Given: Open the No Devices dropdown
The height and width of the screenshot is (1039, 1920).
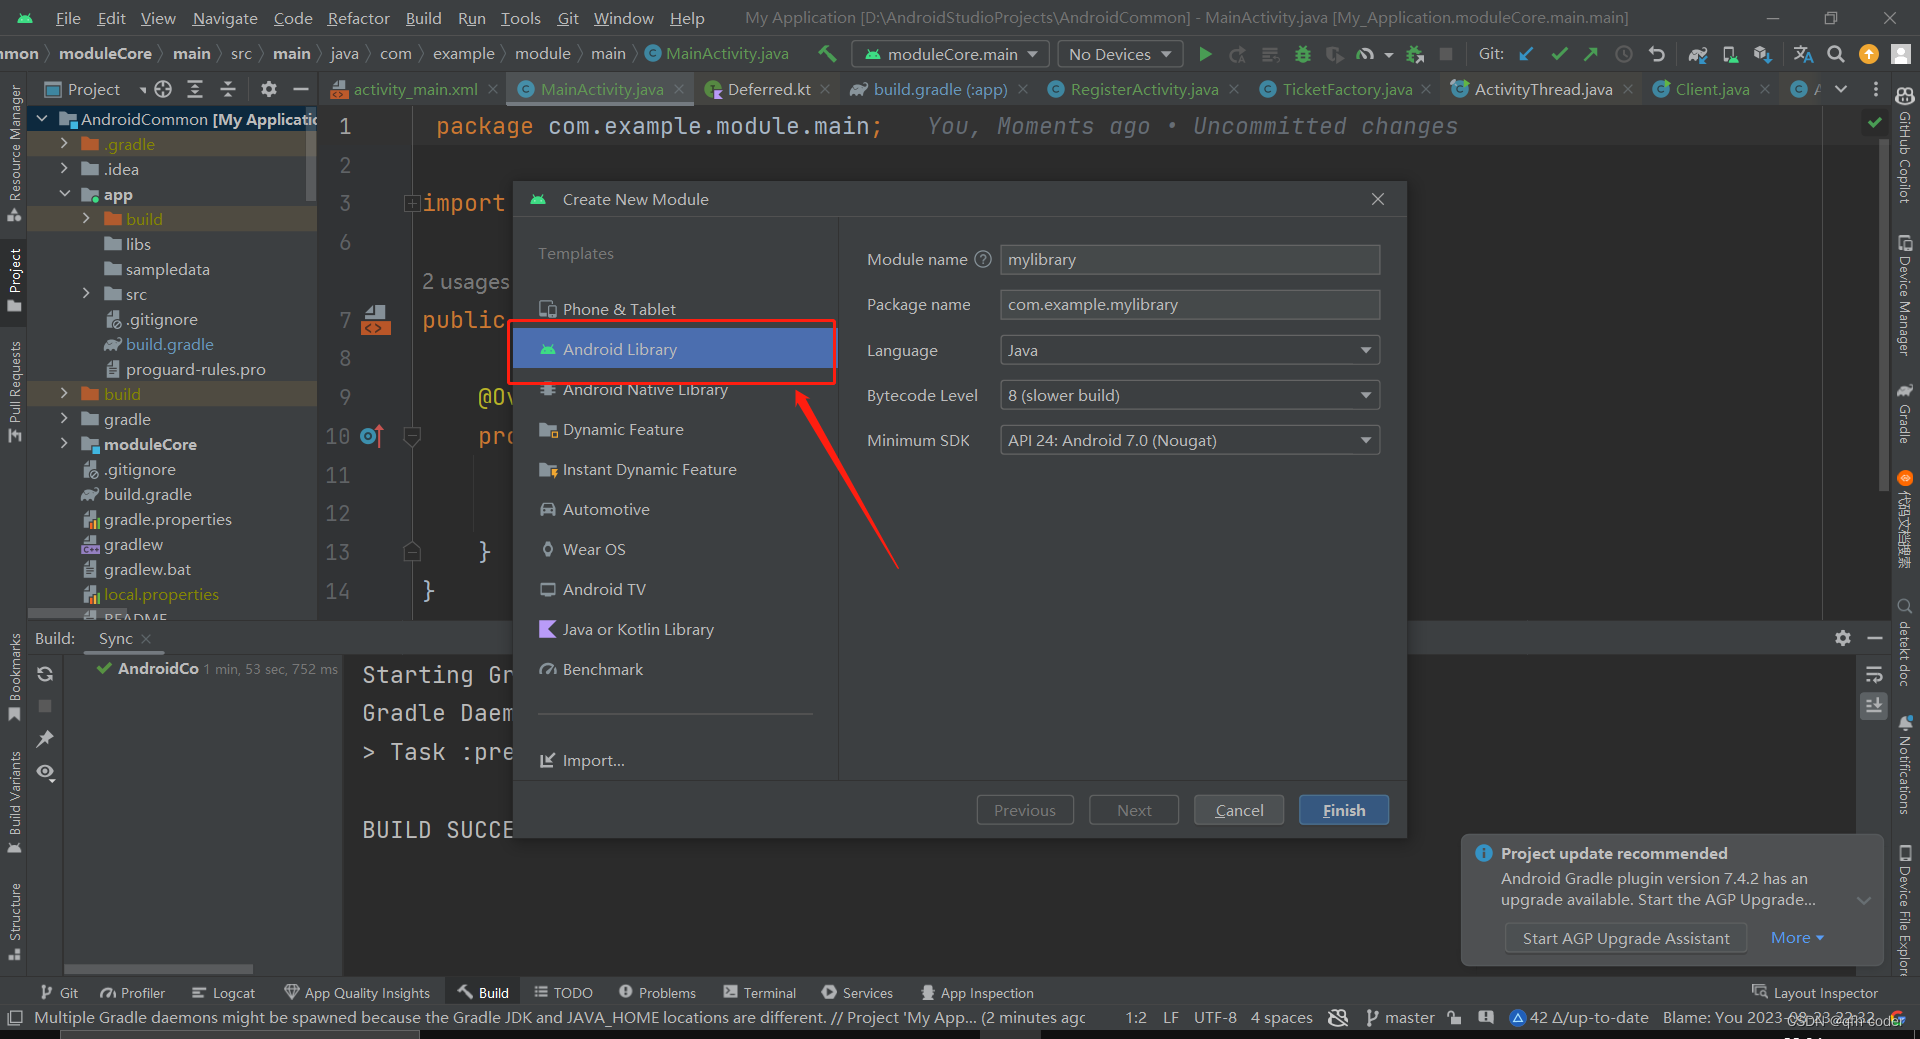Looking at the screenshot, I should 1119,54.
